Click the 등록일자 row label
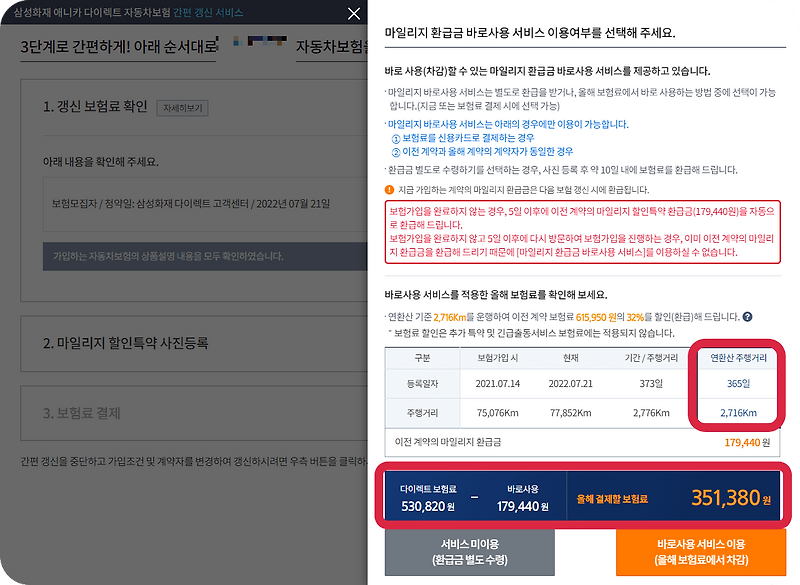 [x=422, y=384]
